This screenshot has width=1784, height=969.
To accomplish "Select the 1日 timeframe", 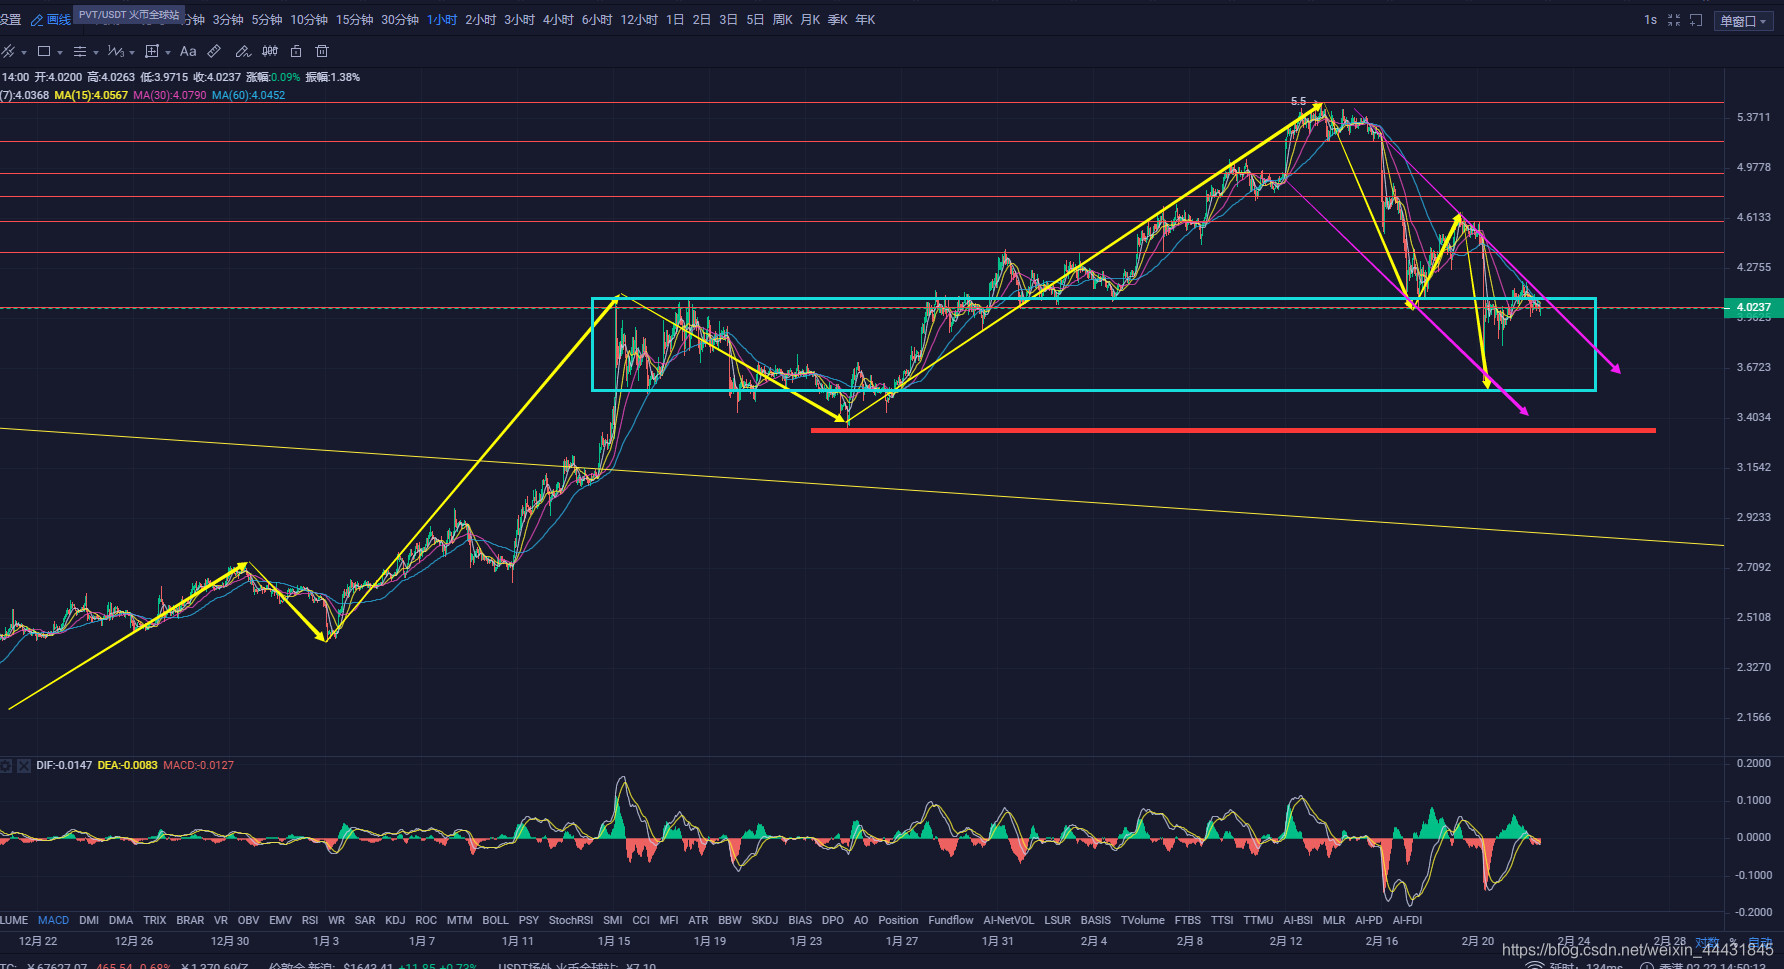I will [676, 20].
